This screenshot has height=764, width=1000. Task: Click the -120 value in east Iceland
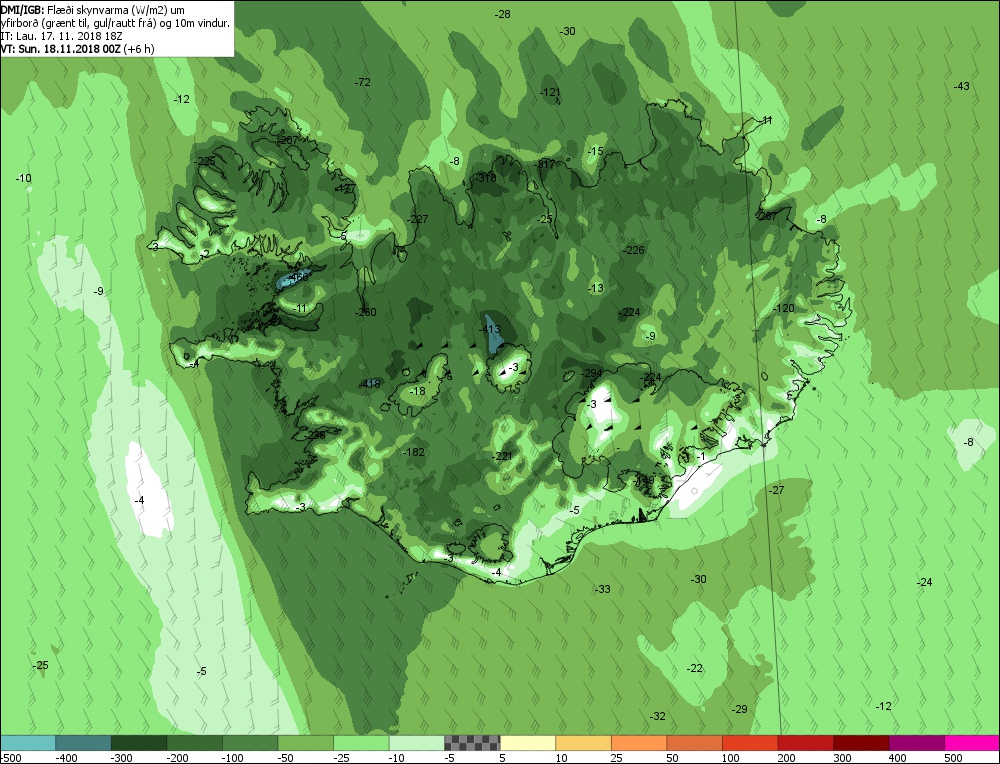(x=784, y=308)
